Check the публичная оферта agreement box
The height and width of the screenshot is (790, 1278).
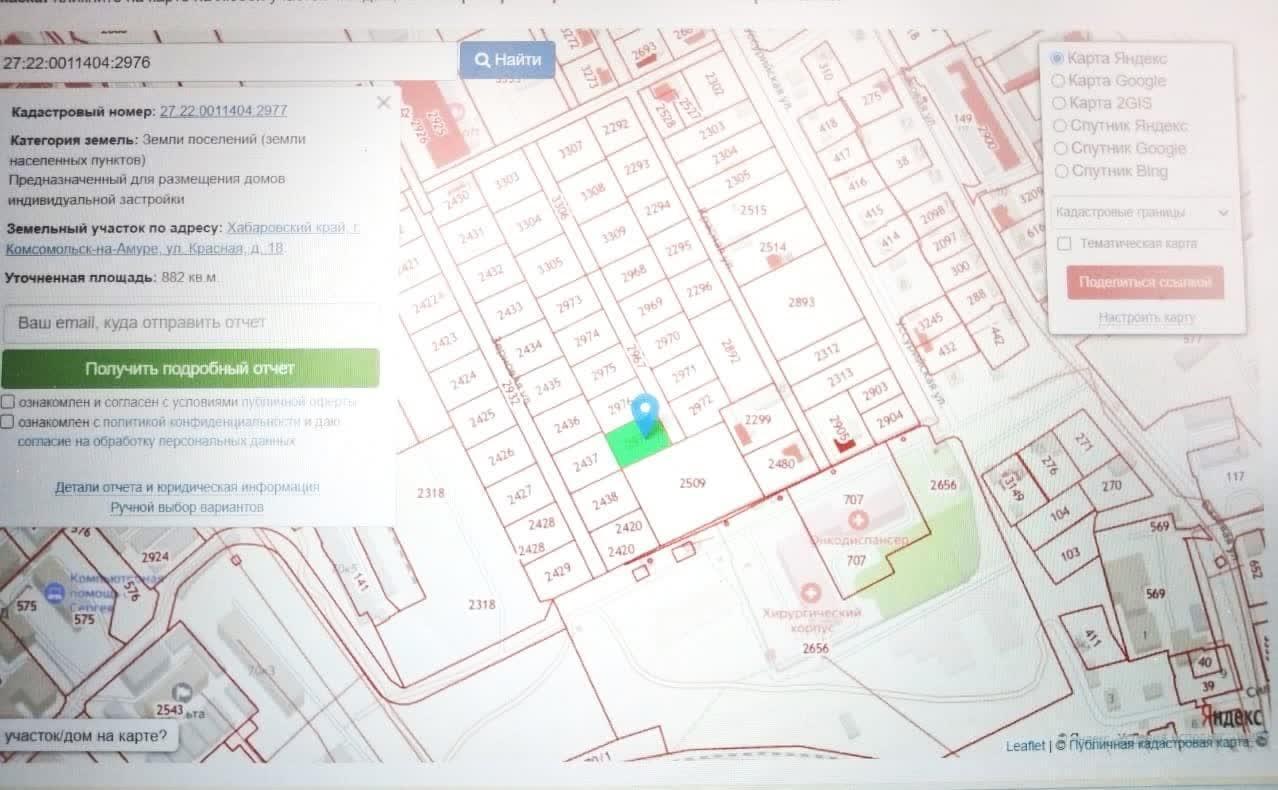point(8,402)
